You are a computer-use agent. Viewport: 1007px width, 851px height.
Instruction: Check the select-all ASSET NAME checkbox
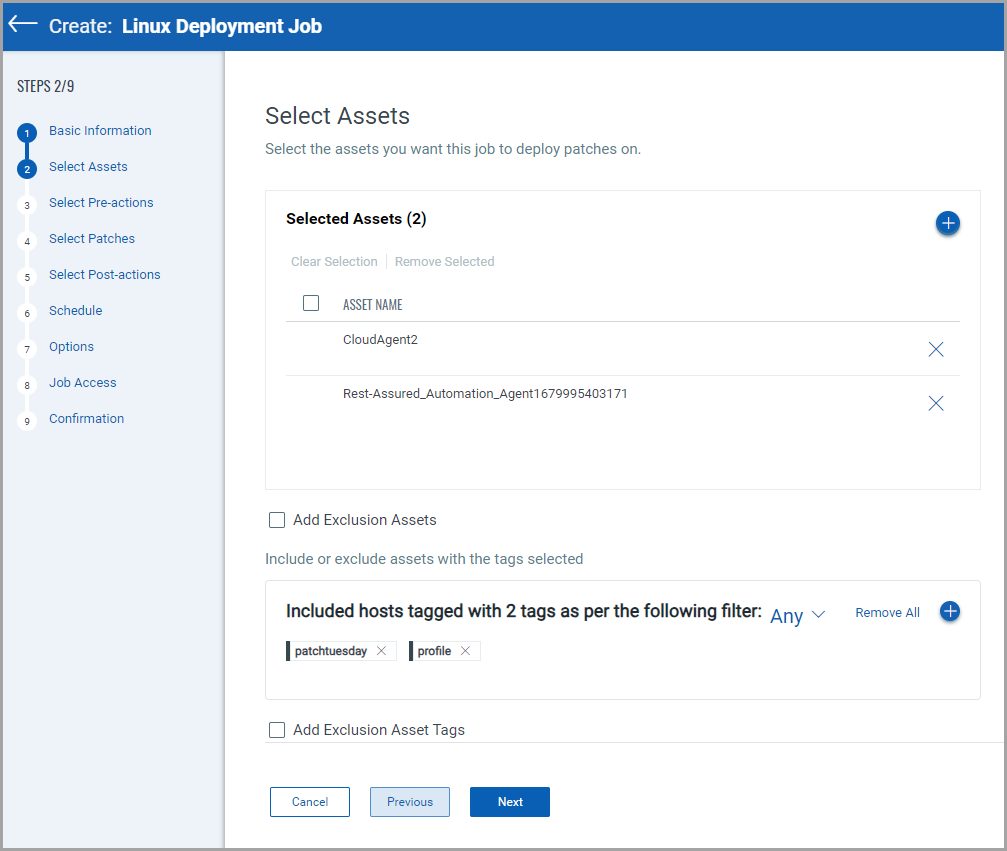[x=311, y=303]
